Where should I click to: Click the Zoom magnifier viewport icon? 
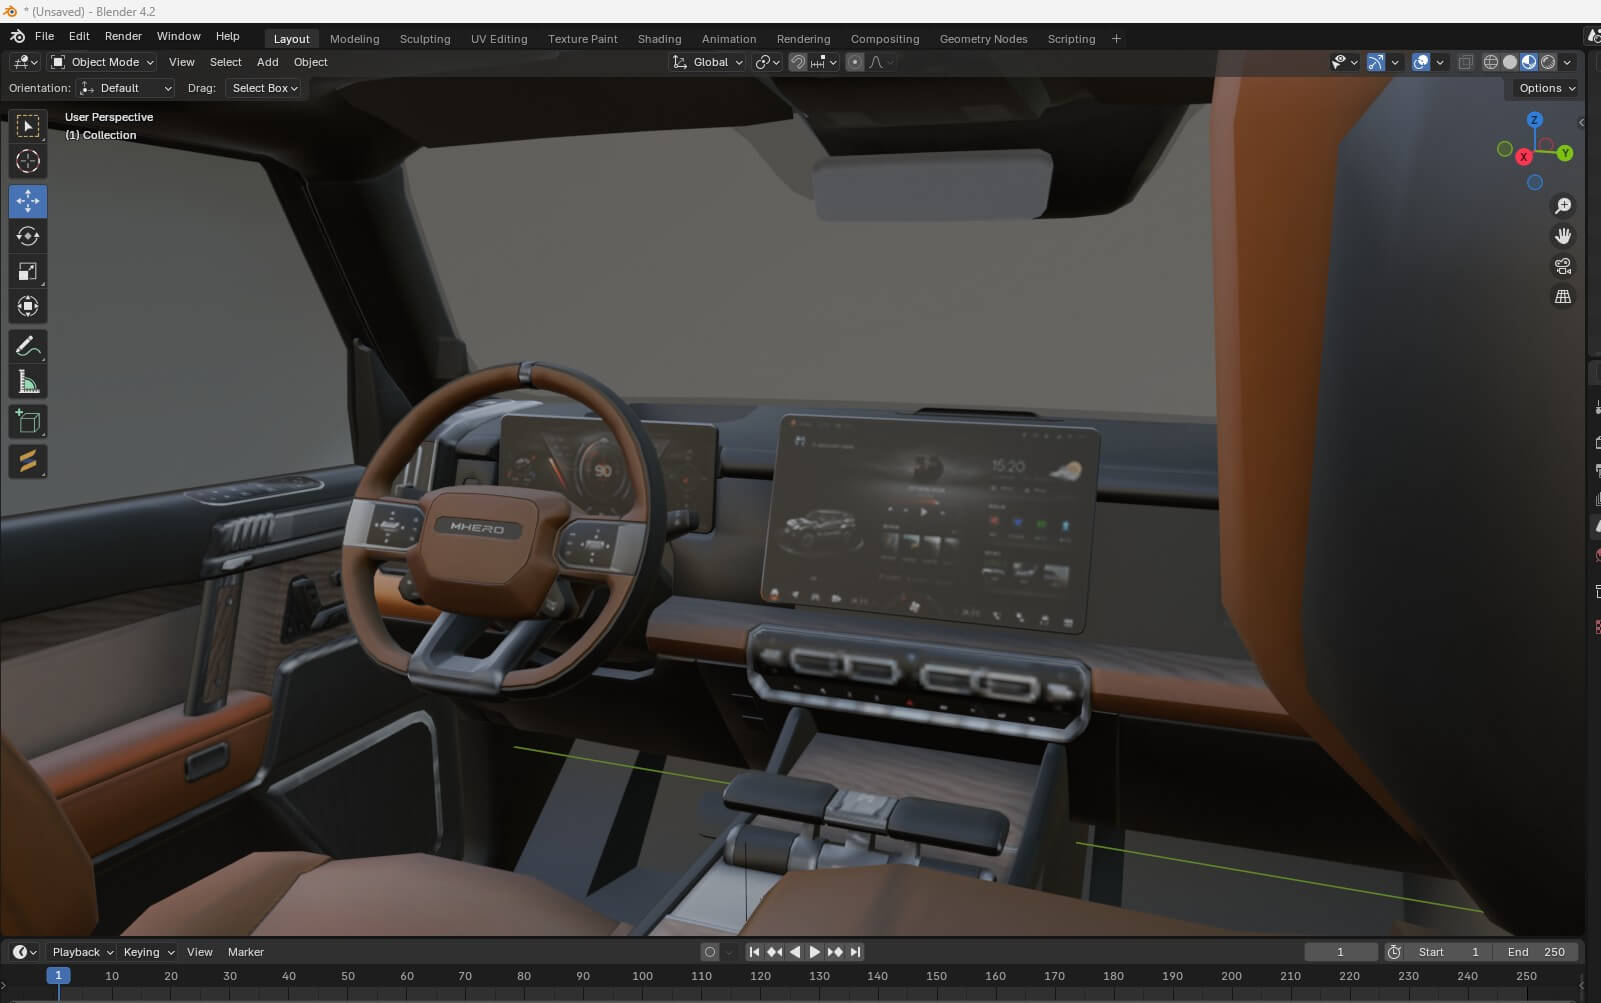coord(1562,206)
